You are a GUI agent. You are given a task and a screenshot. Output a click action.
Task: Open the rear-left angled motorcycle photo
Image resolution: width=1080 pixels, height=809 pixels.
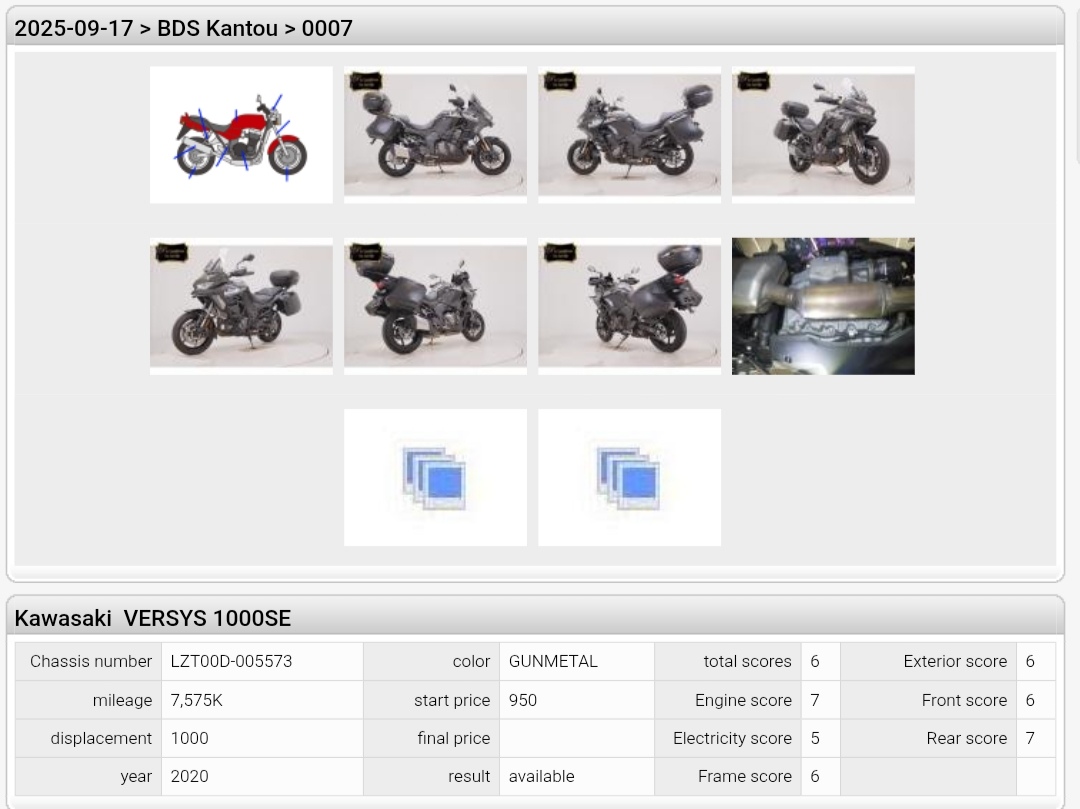tap(629, 306)
